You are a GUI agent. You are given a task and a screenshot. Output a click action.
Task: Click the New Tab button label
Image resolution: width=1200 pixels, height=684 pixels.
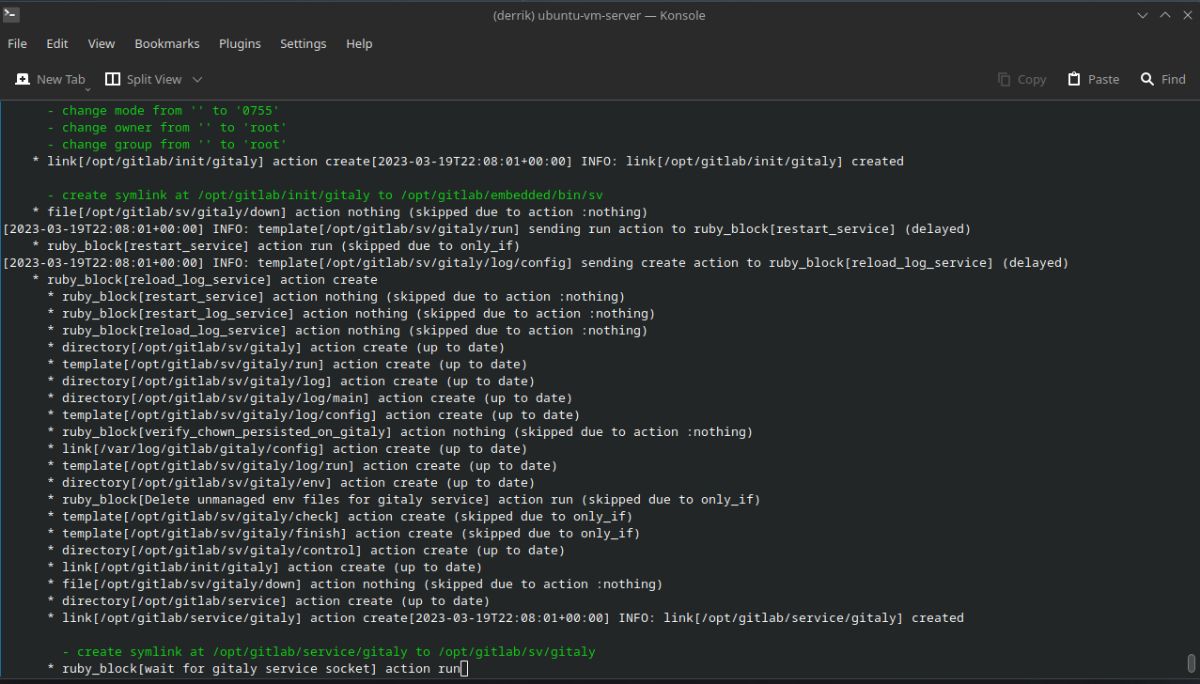coord(61,79)
